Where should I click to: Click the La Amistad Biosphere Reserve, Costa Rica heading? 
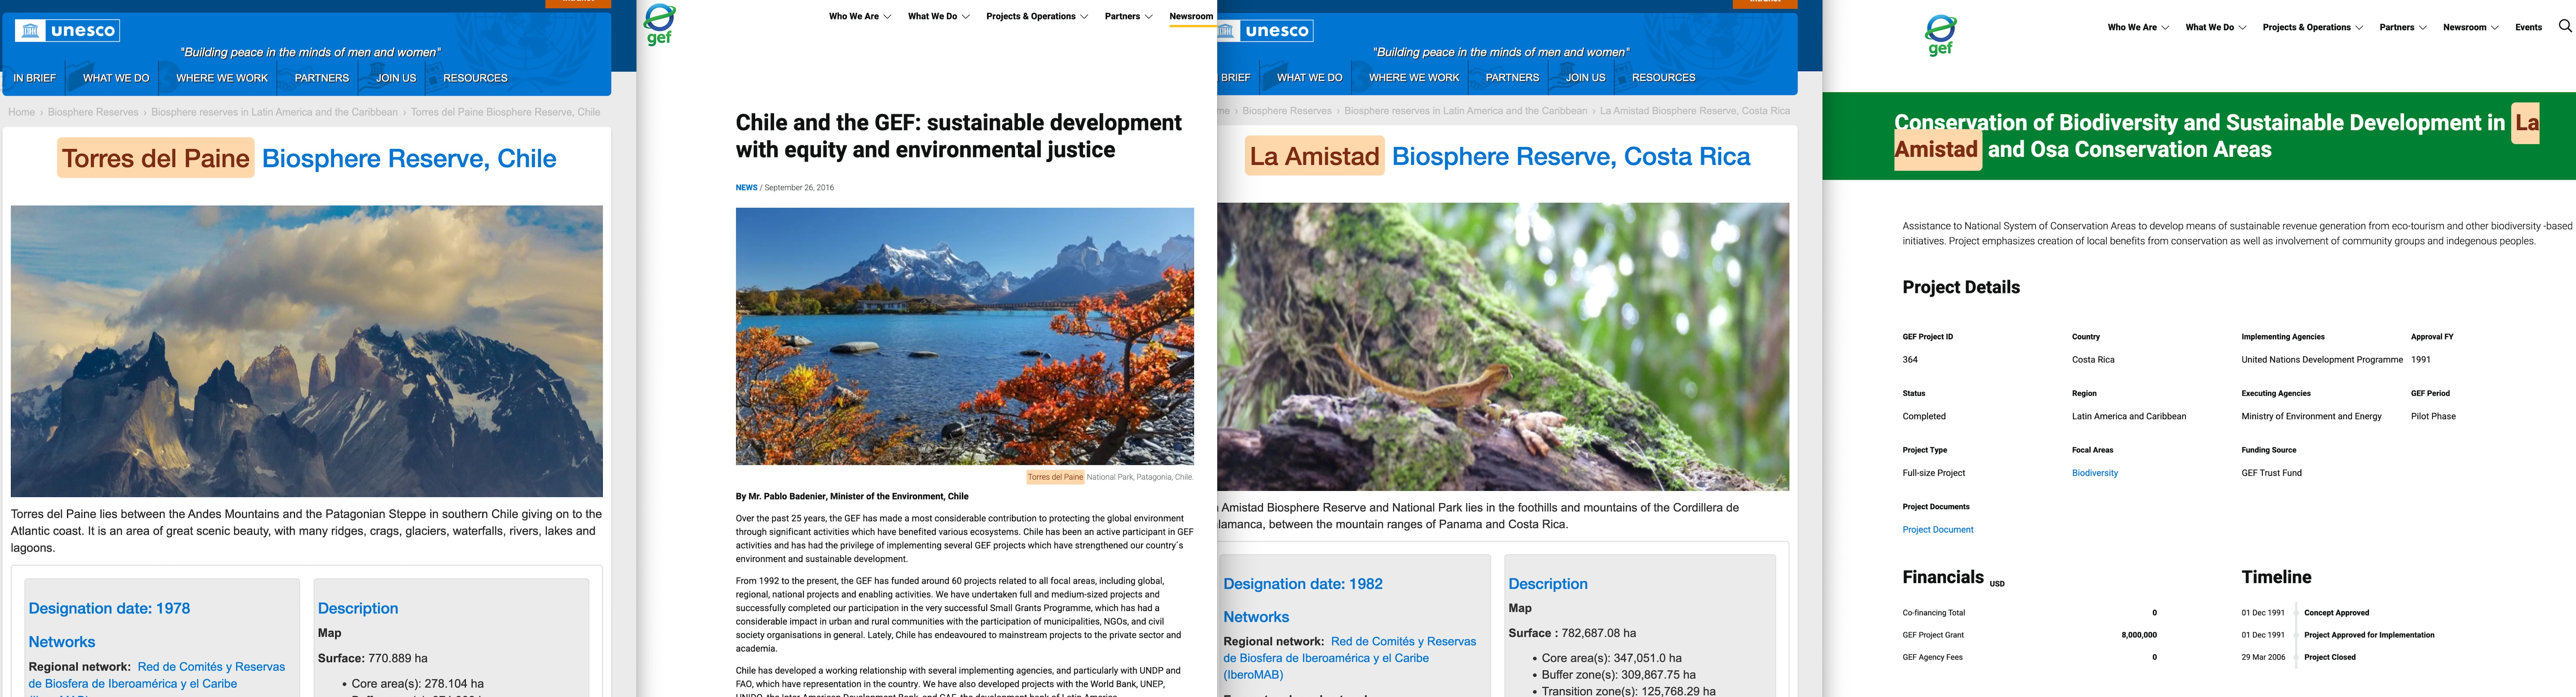[x=1497, y=156]
